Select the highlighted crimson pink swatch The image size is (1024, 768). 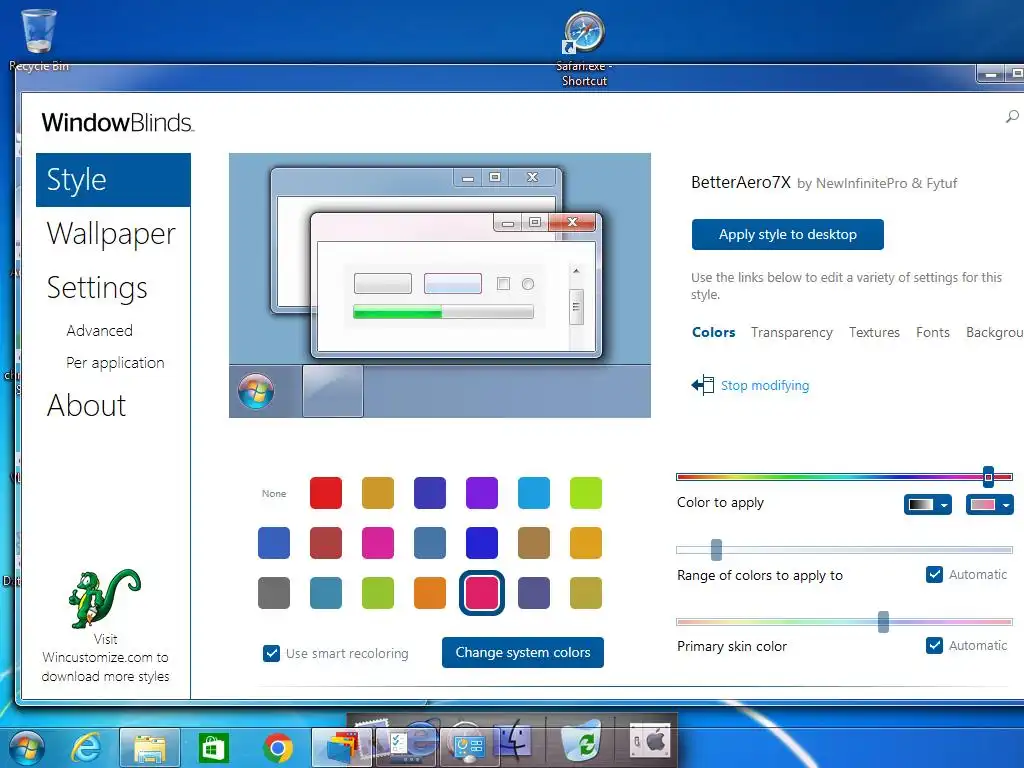coord(482,593)
